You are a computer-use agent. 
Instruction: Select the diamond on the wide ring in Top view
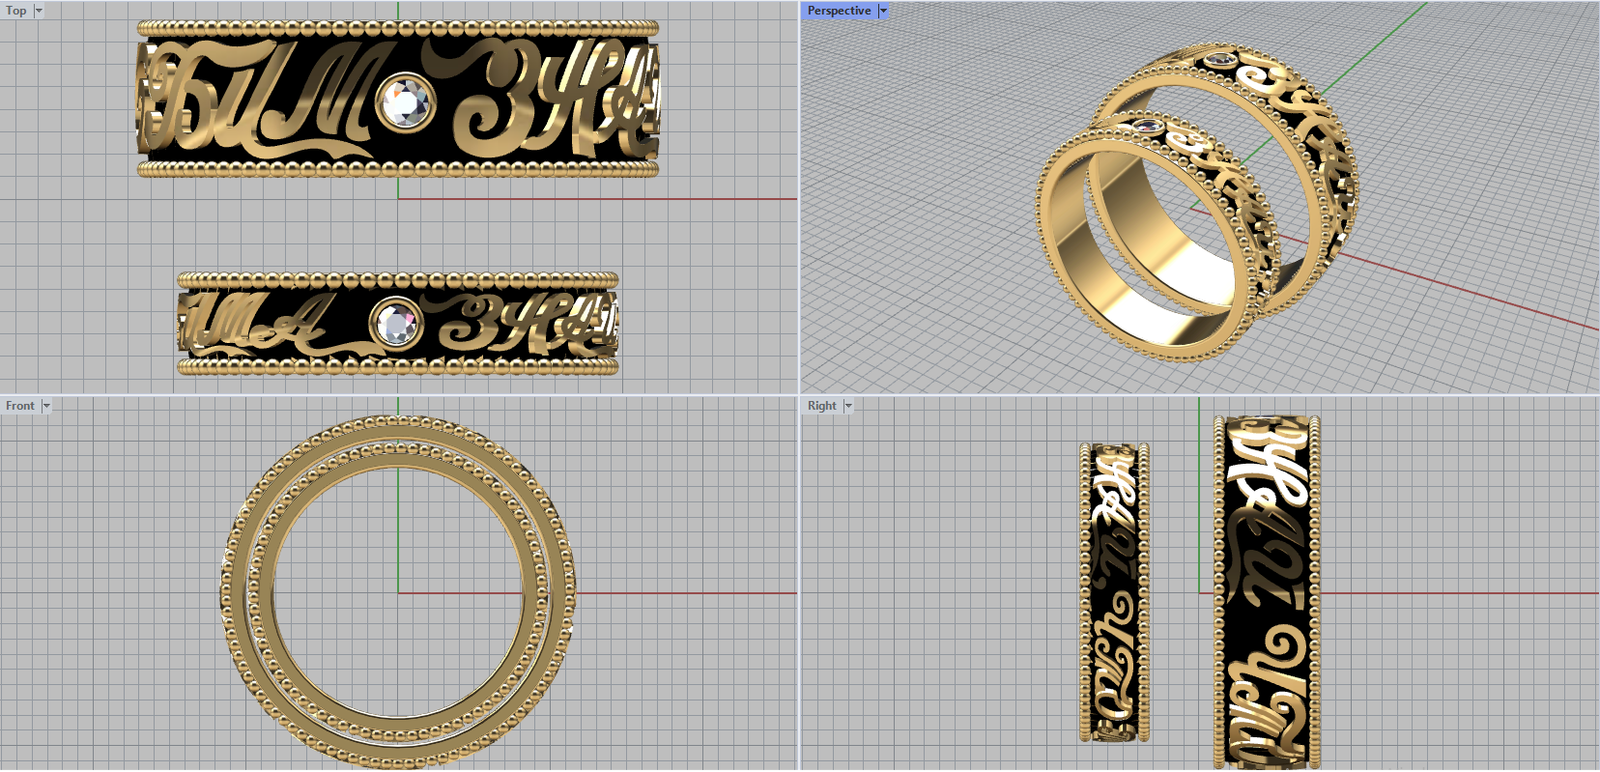405,102
